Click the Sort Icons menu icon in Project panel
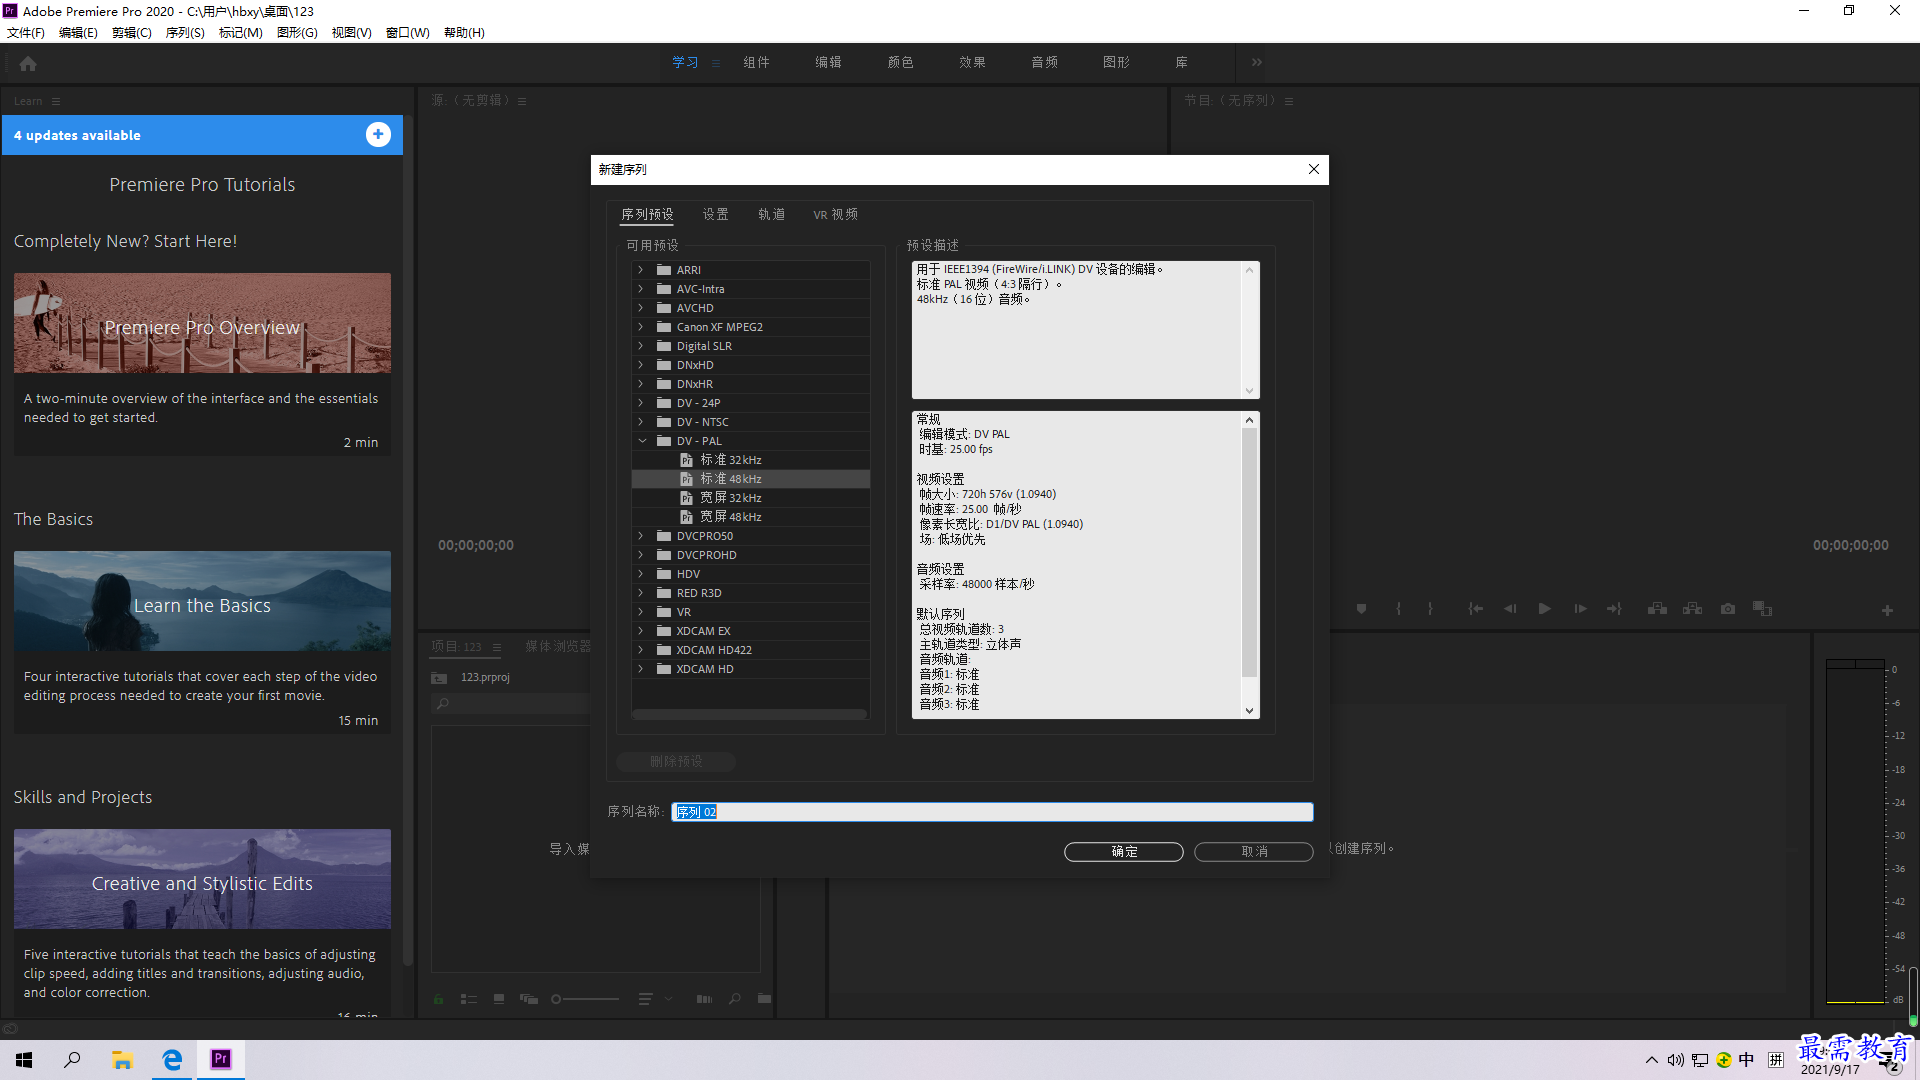 645,998
